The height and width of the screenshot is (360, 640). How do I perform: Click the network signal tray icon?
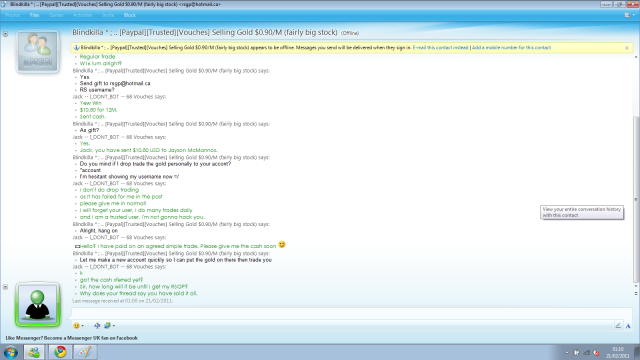(x=587, y=353)
